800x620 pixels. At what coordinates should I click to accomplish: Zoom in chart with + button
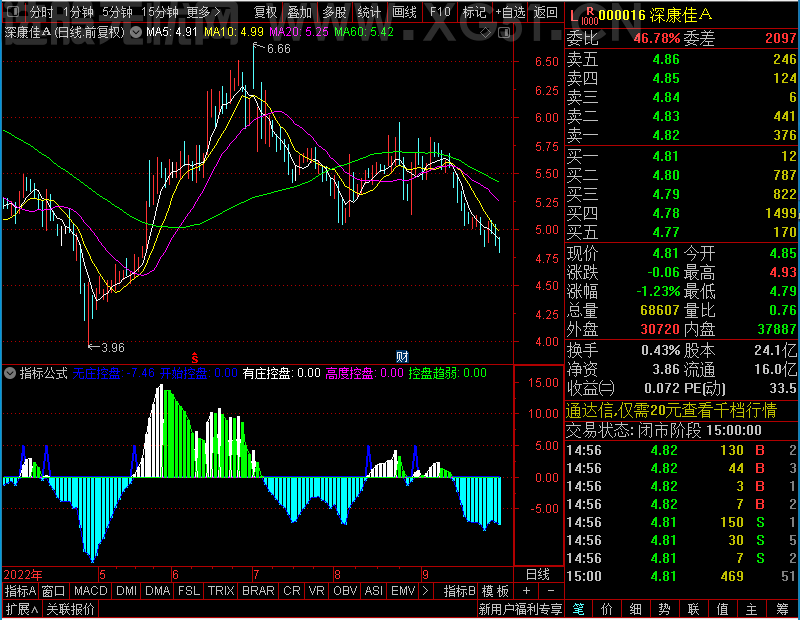(527, 591)
